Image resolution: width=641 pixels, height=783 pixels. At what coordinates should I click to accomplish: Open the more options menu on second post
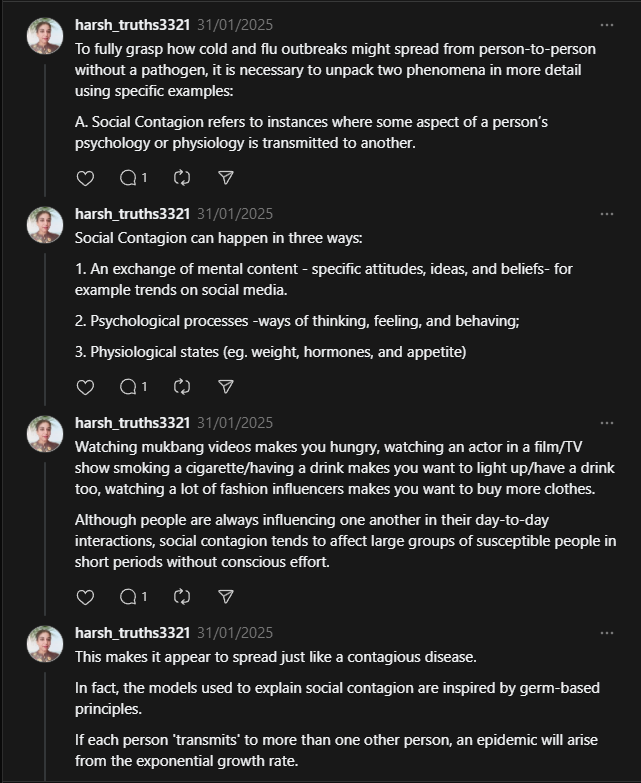coord(607,214)
